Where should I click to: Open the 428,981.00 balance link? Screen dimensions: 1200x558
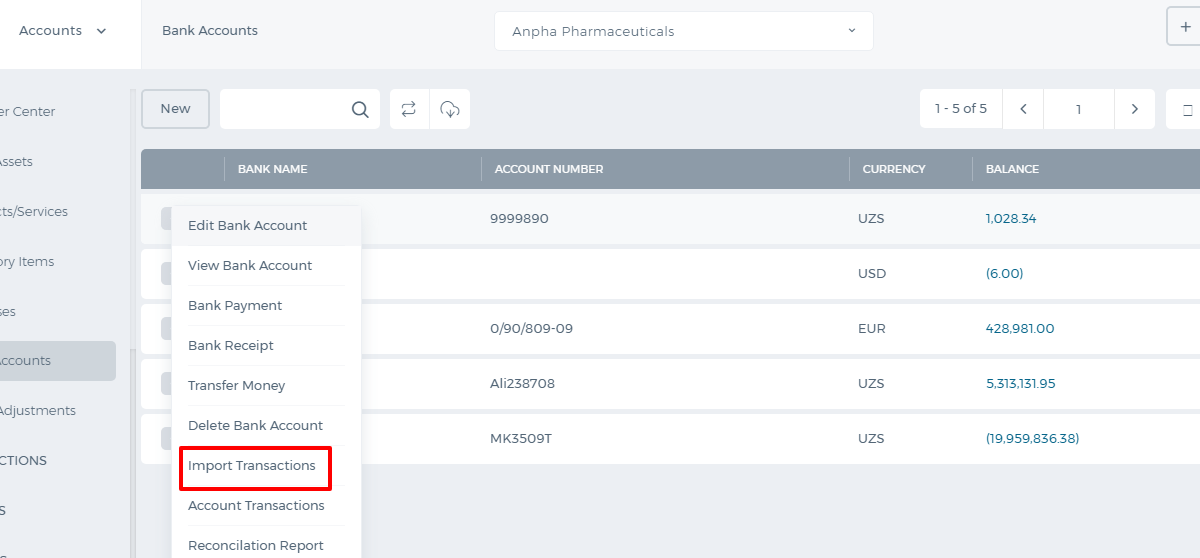1020,328
